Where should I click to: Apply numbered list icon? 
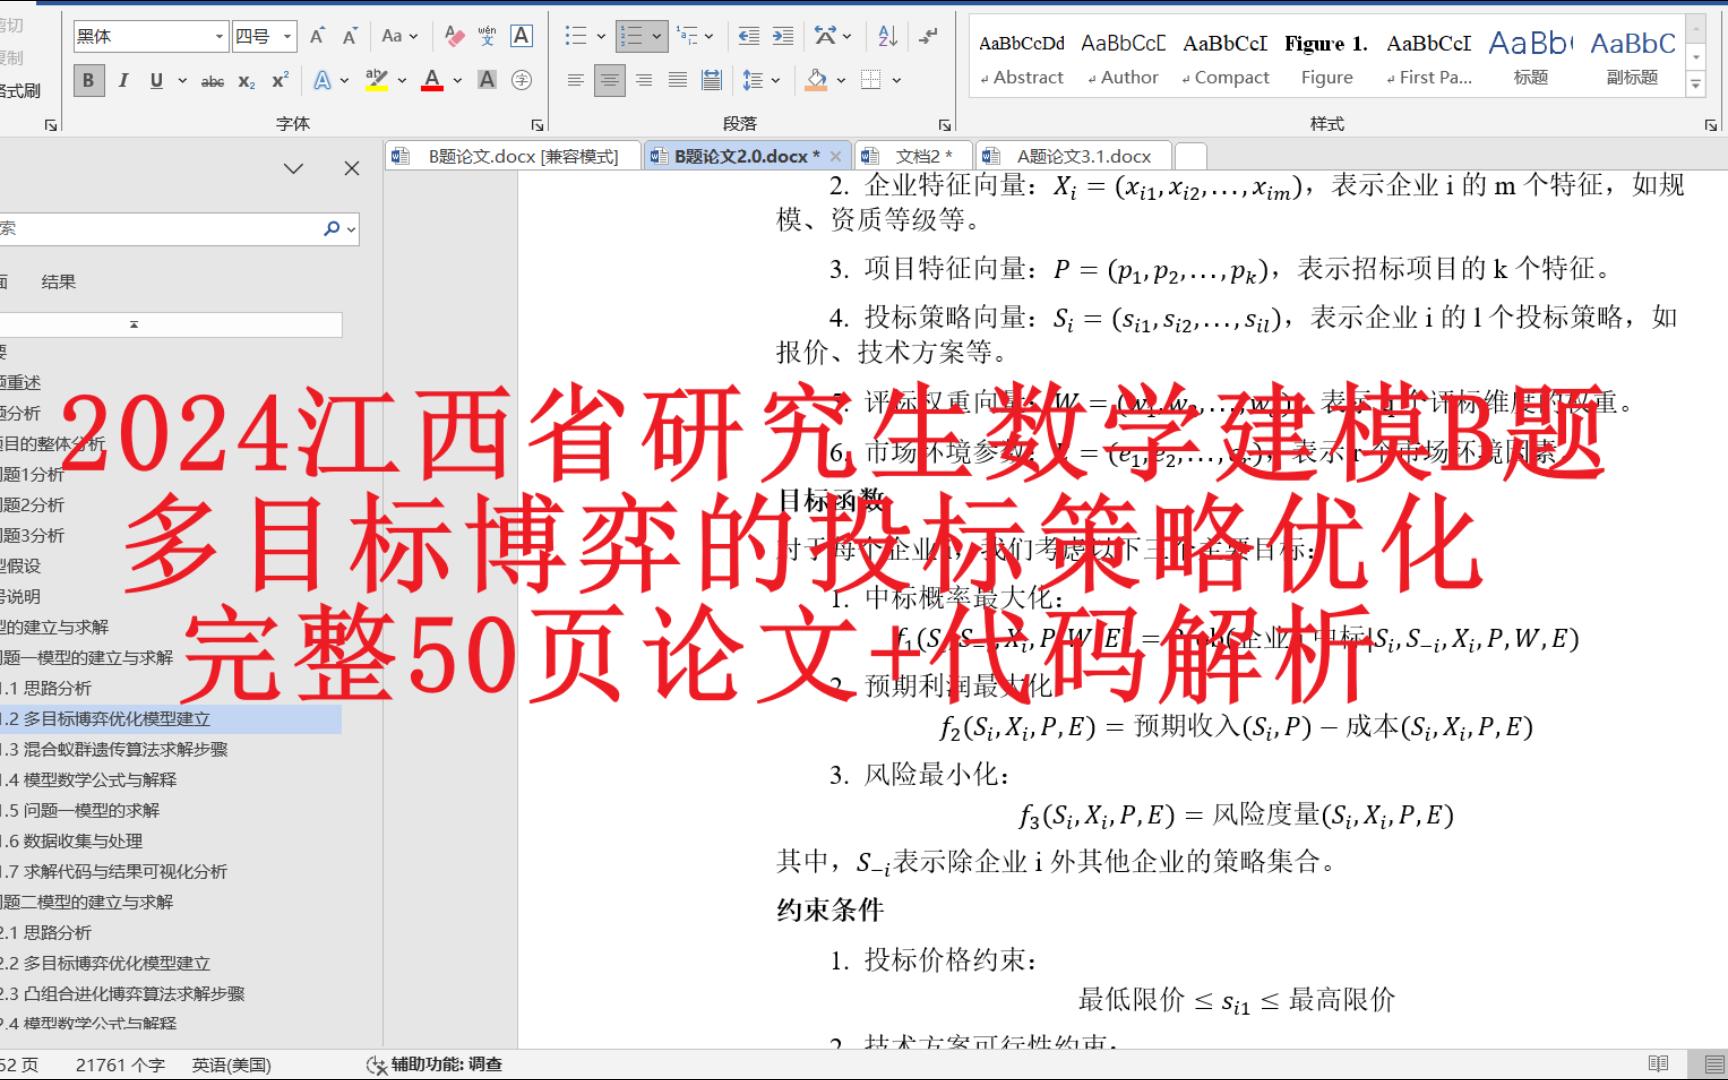pyautogui.click(x=631, y=36)
